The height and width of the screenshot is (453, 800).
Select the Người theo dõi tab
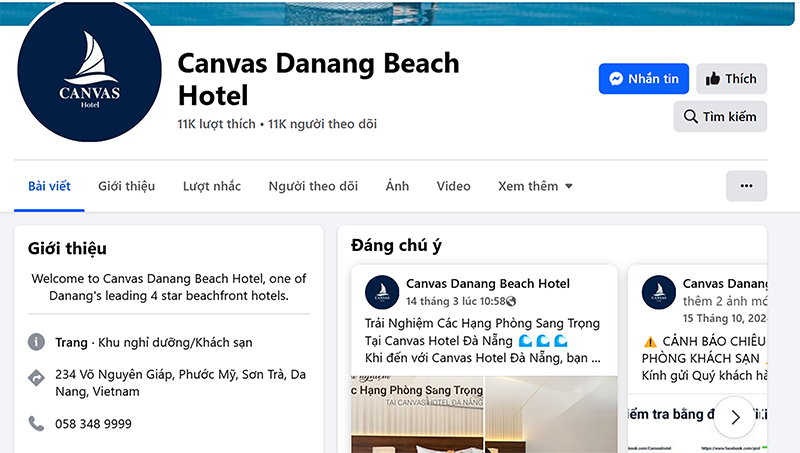313,186
